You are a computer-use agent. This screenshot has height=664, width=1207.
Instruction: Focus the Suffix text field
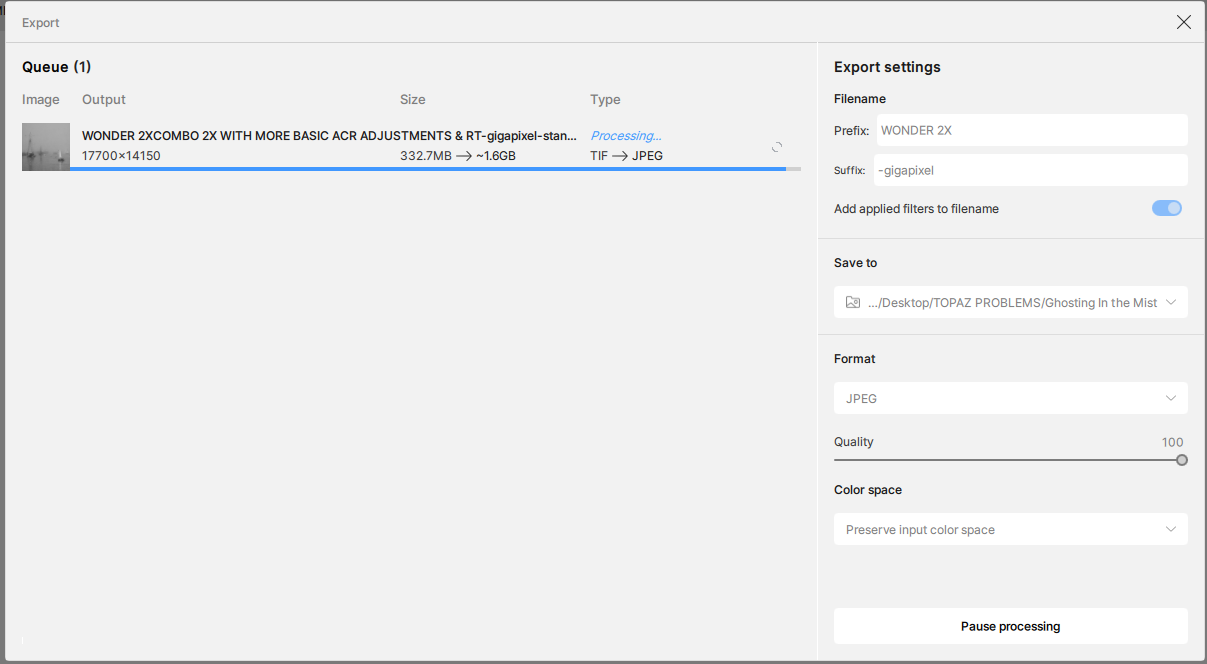click(1030, 170)
